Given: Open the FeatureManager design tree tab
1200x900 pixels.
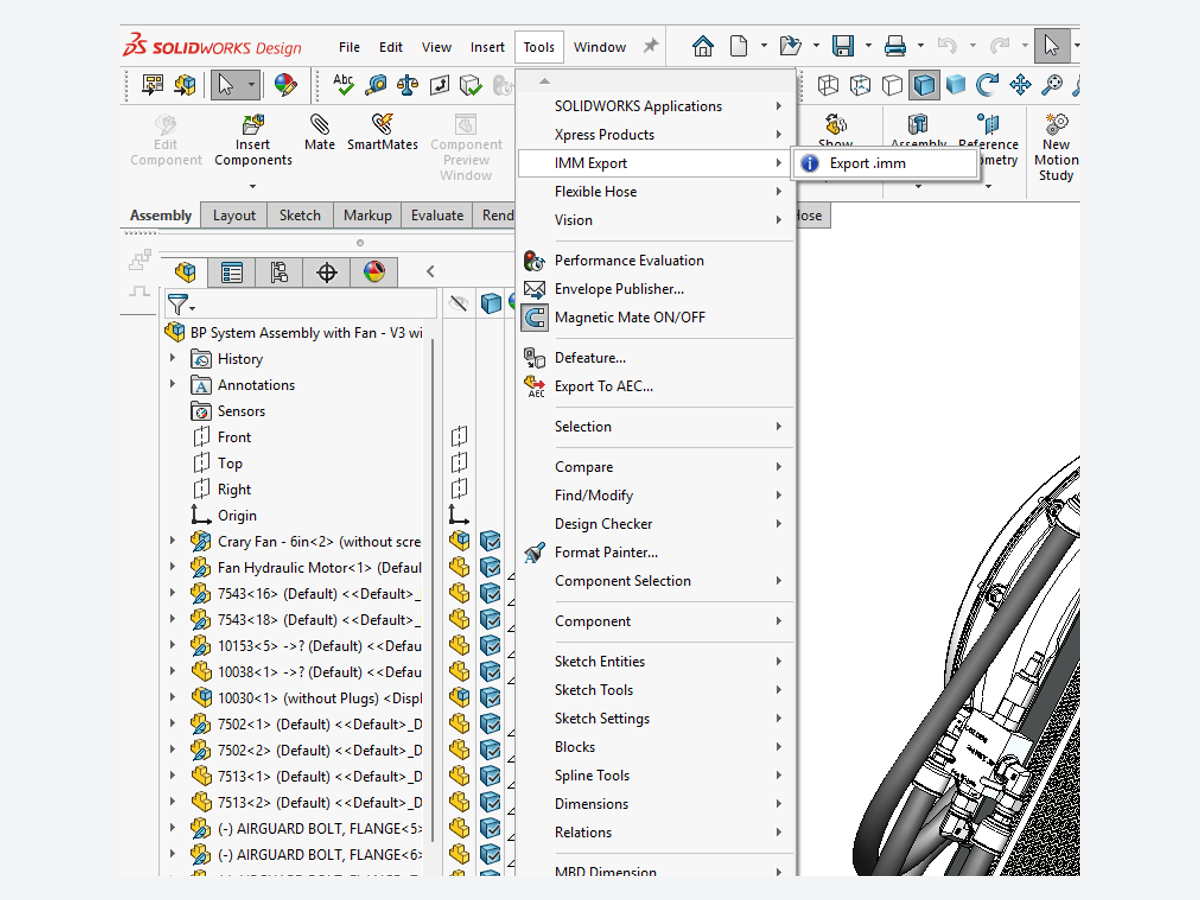Looking at the screenshot, I should click(x=185, y=272).
